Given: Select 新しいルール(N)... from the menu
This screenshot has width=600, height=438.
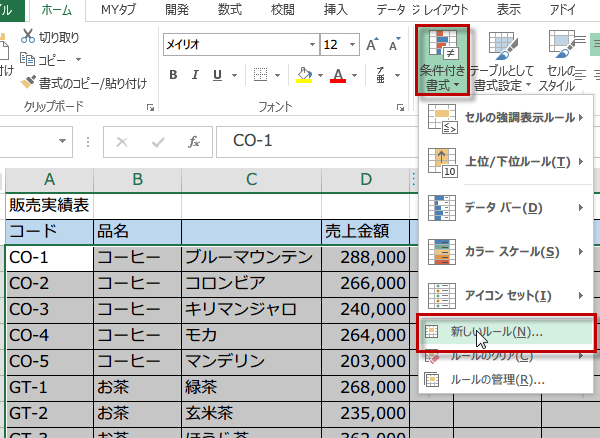Looking at the screenshot, I should 496,331.
